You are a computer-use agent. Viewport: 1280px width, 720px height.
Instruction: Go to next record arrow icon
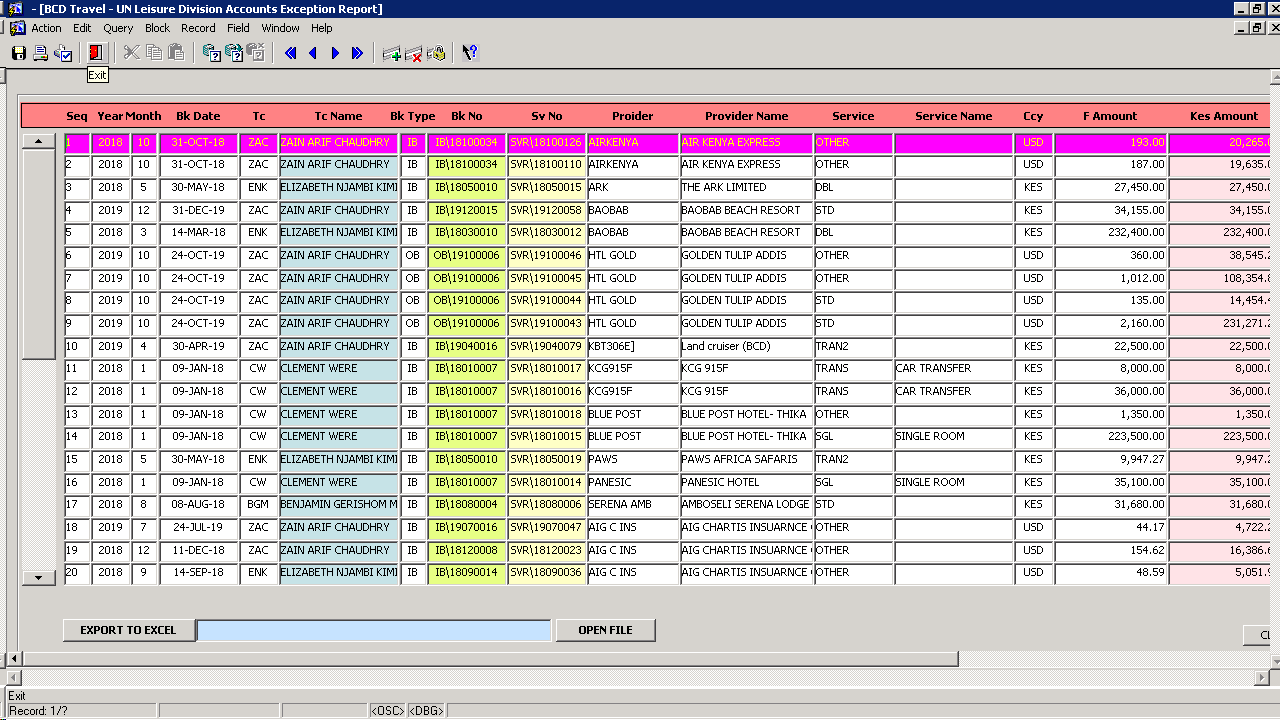tap(335, 53)
